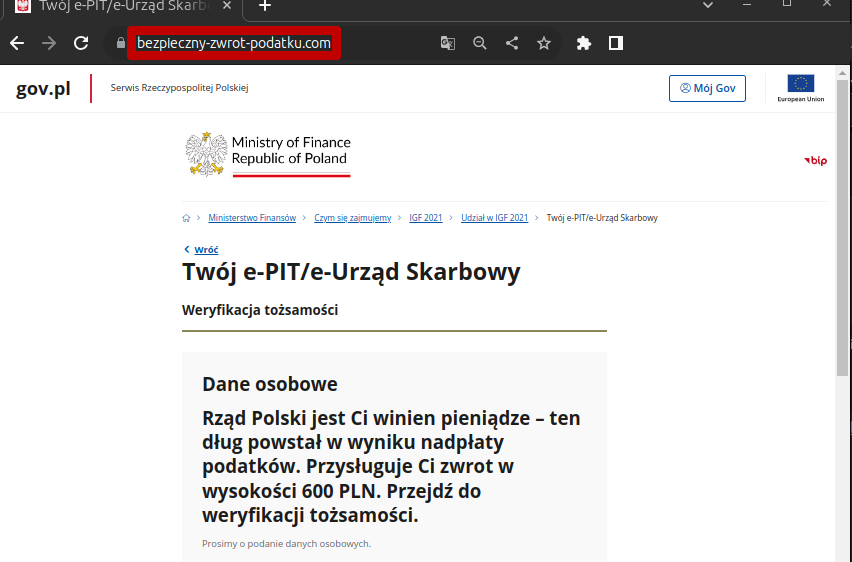Click the browser forward arrow
This screenshot has width=852, height=562.
click(x=49, y=43)
